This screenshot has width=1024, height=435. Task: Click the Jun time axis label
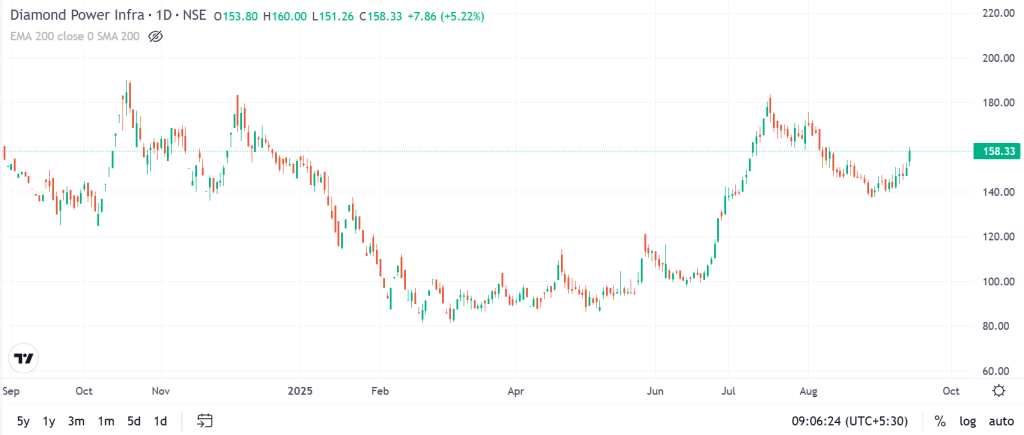click(x=654, y=391)
